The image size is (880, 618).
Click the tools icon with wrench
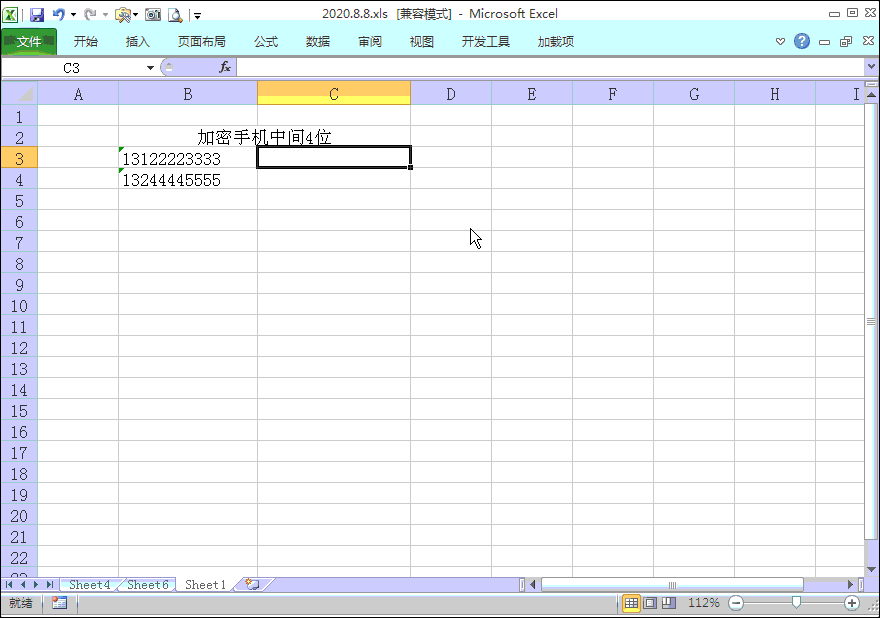[x=123, y=15]
